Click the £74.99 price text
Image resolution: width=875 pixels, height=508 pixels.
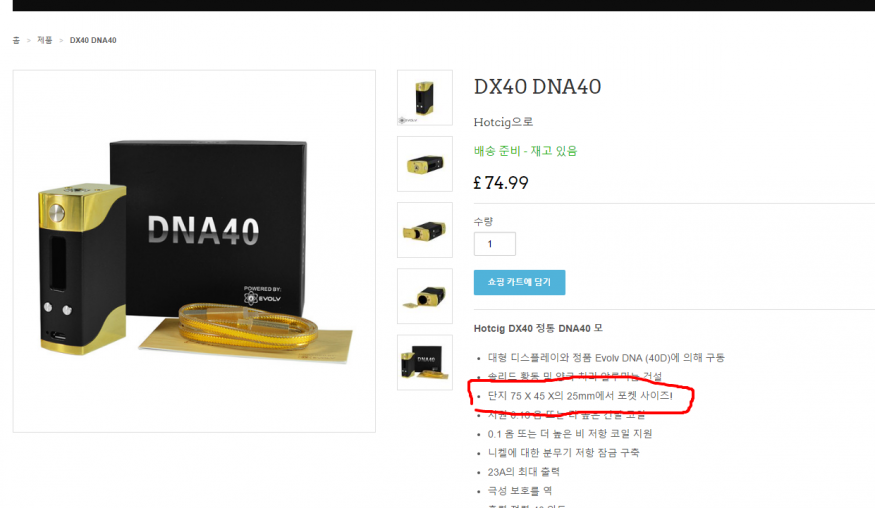click(501, 183)
